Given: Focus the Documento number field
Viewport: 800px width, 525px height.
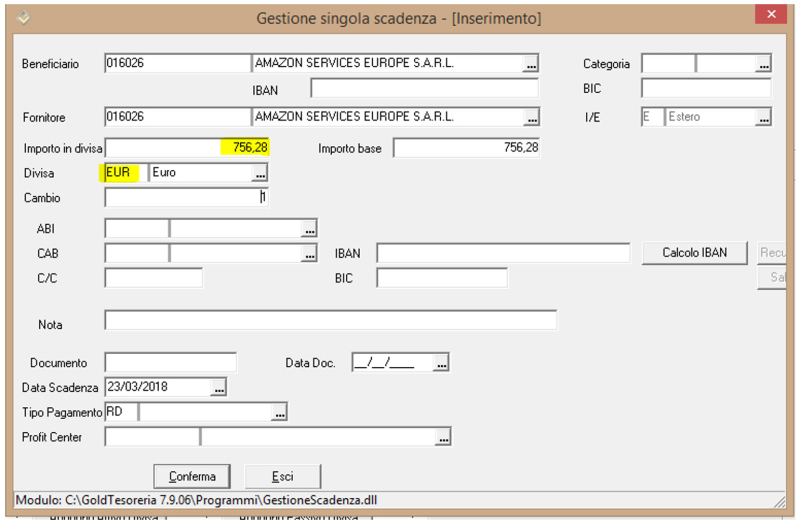Looking at the screenshot, I should click(170, 362).
